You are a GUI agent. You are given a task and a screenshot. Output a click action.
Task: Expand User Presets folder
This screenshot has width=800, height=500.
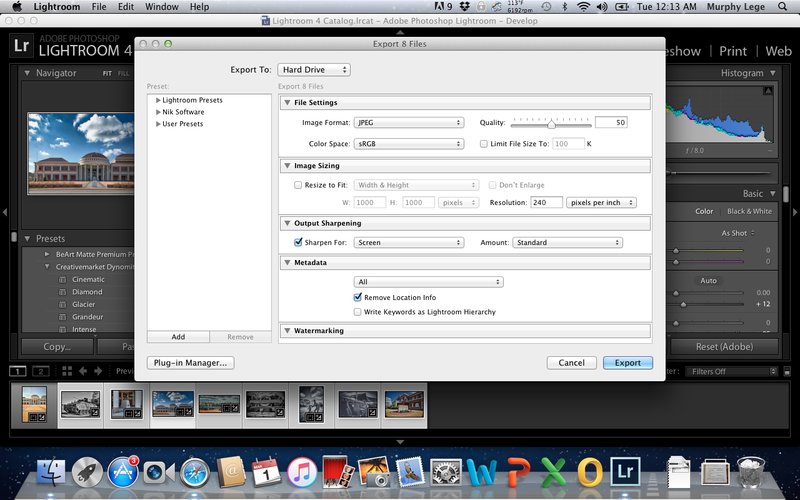click(x=158, y=123)
